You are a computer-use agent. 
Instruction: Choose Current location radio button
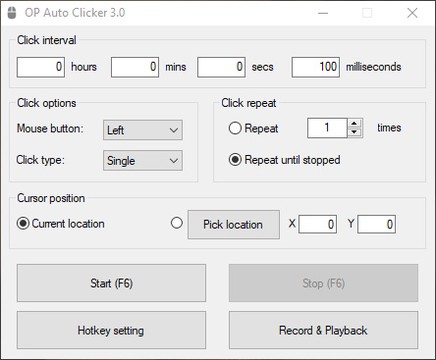[23, 224]
